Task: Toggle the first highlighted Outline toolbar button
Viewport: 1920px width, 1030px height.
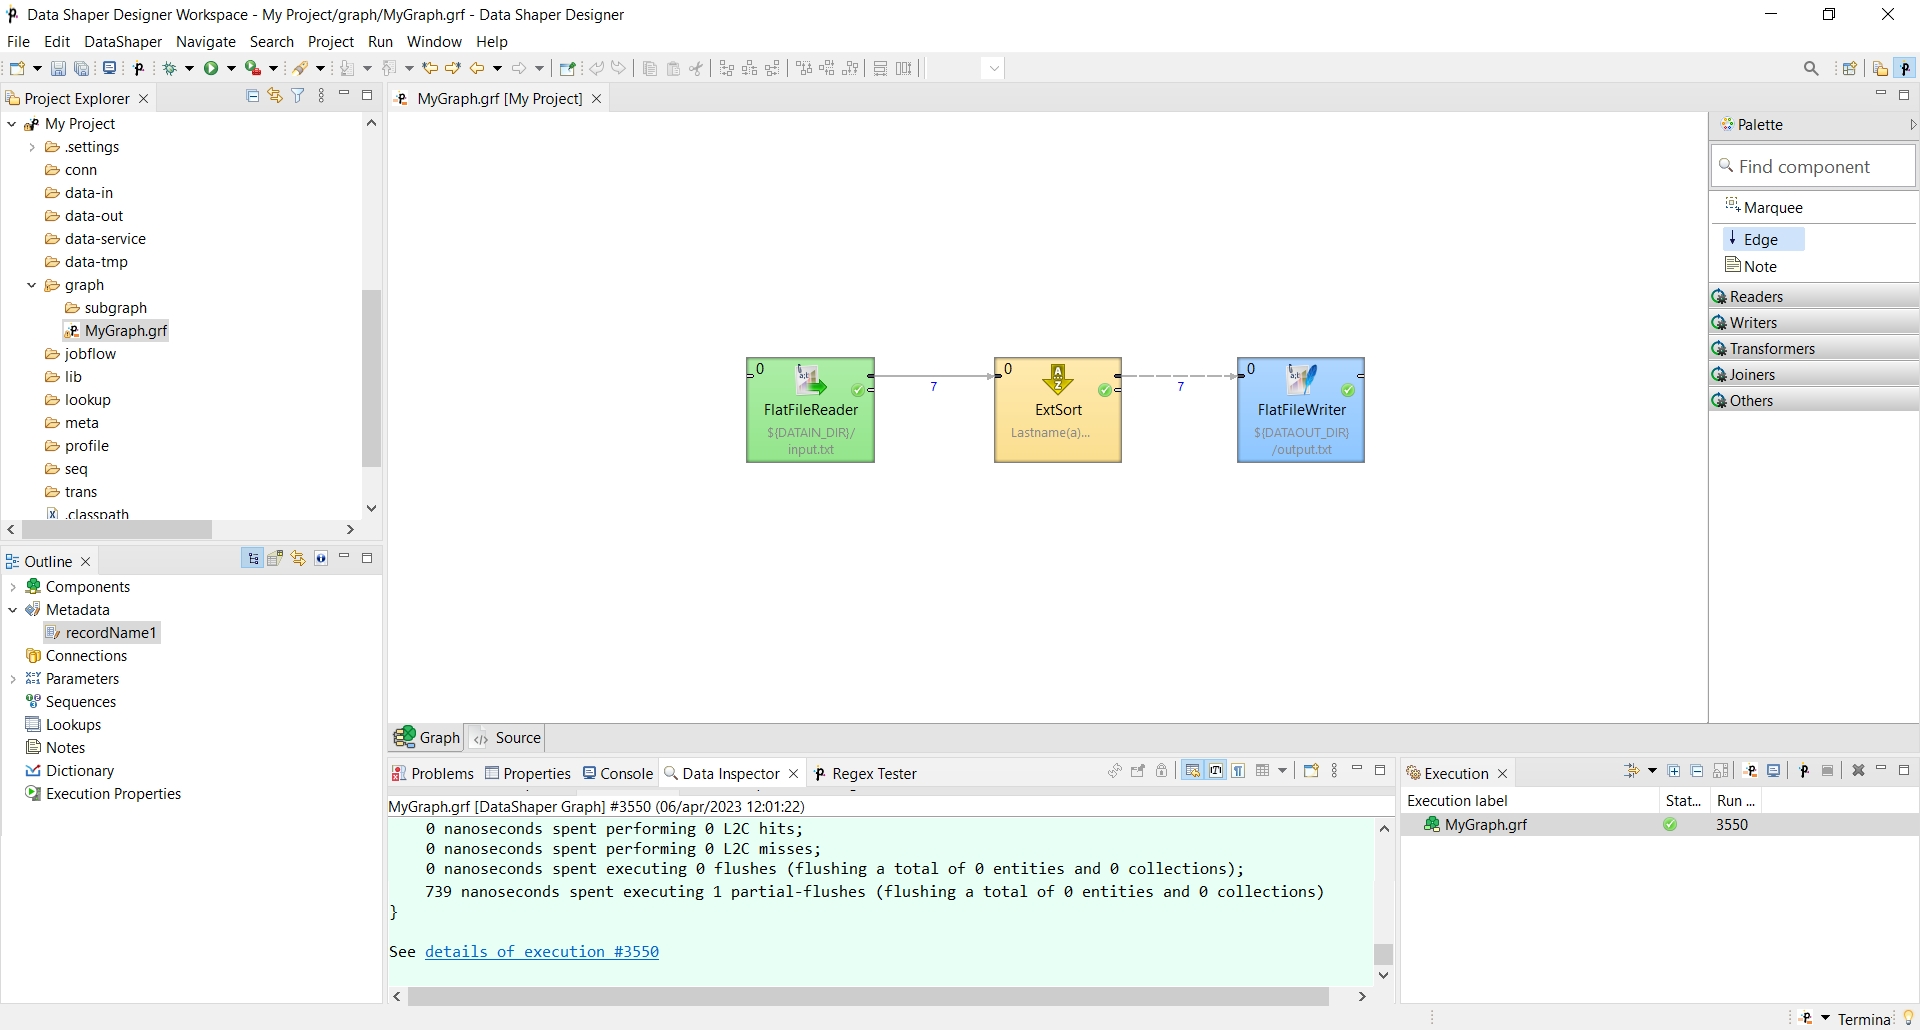Action: point(252,559)
